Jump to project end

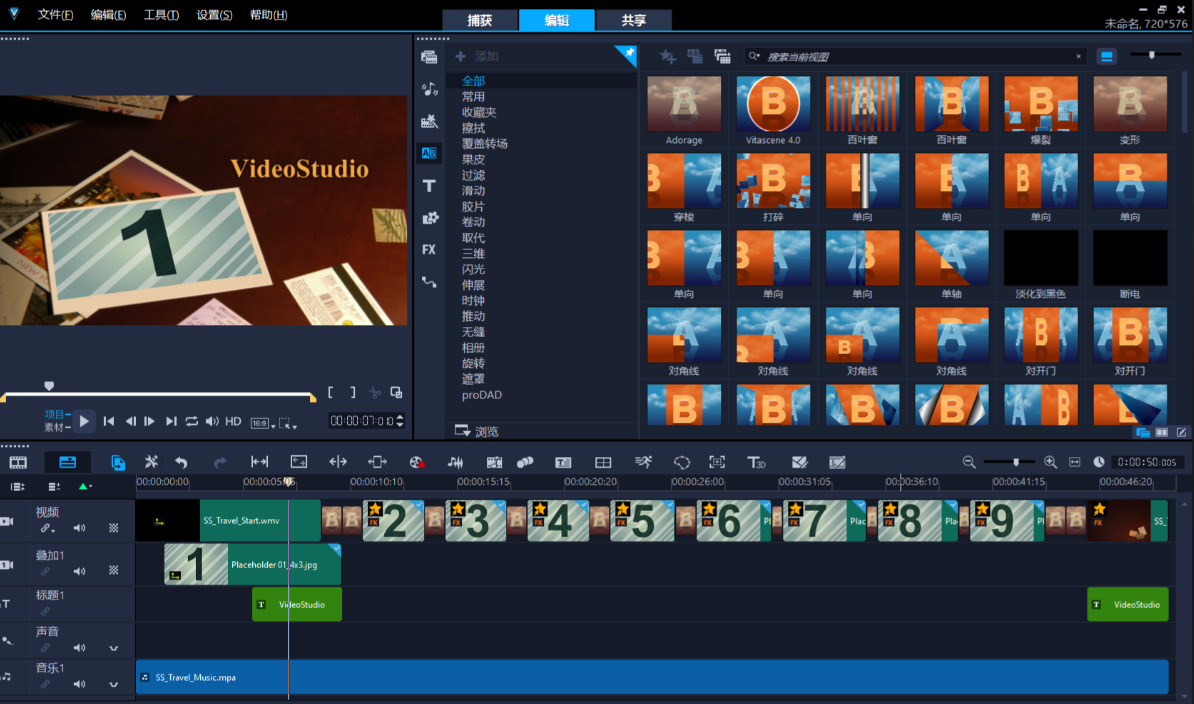click(x=171, y=421)
